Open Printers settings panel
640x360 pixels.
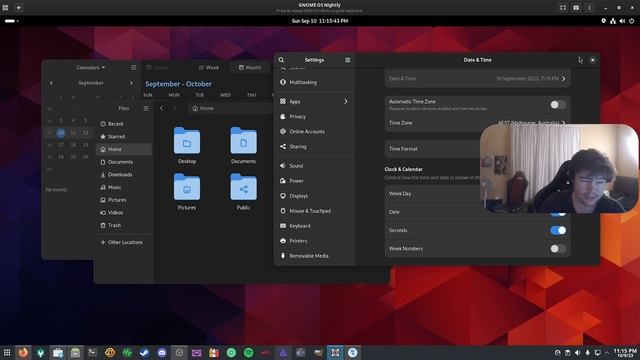click(314, 241)
